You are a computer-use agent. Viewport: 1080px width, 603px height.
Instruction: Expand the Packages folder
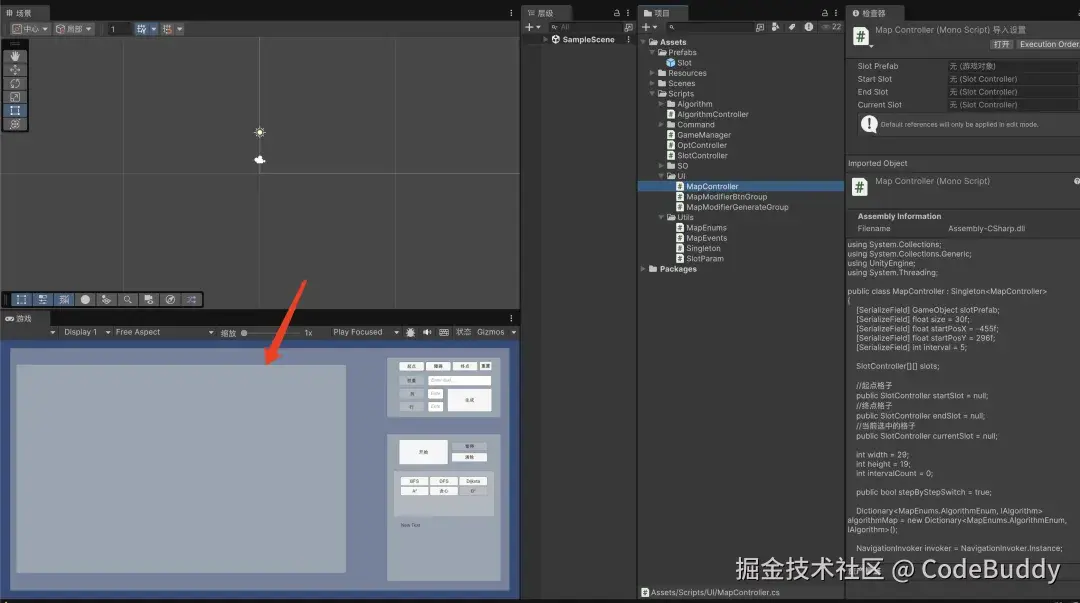point(643,269)
